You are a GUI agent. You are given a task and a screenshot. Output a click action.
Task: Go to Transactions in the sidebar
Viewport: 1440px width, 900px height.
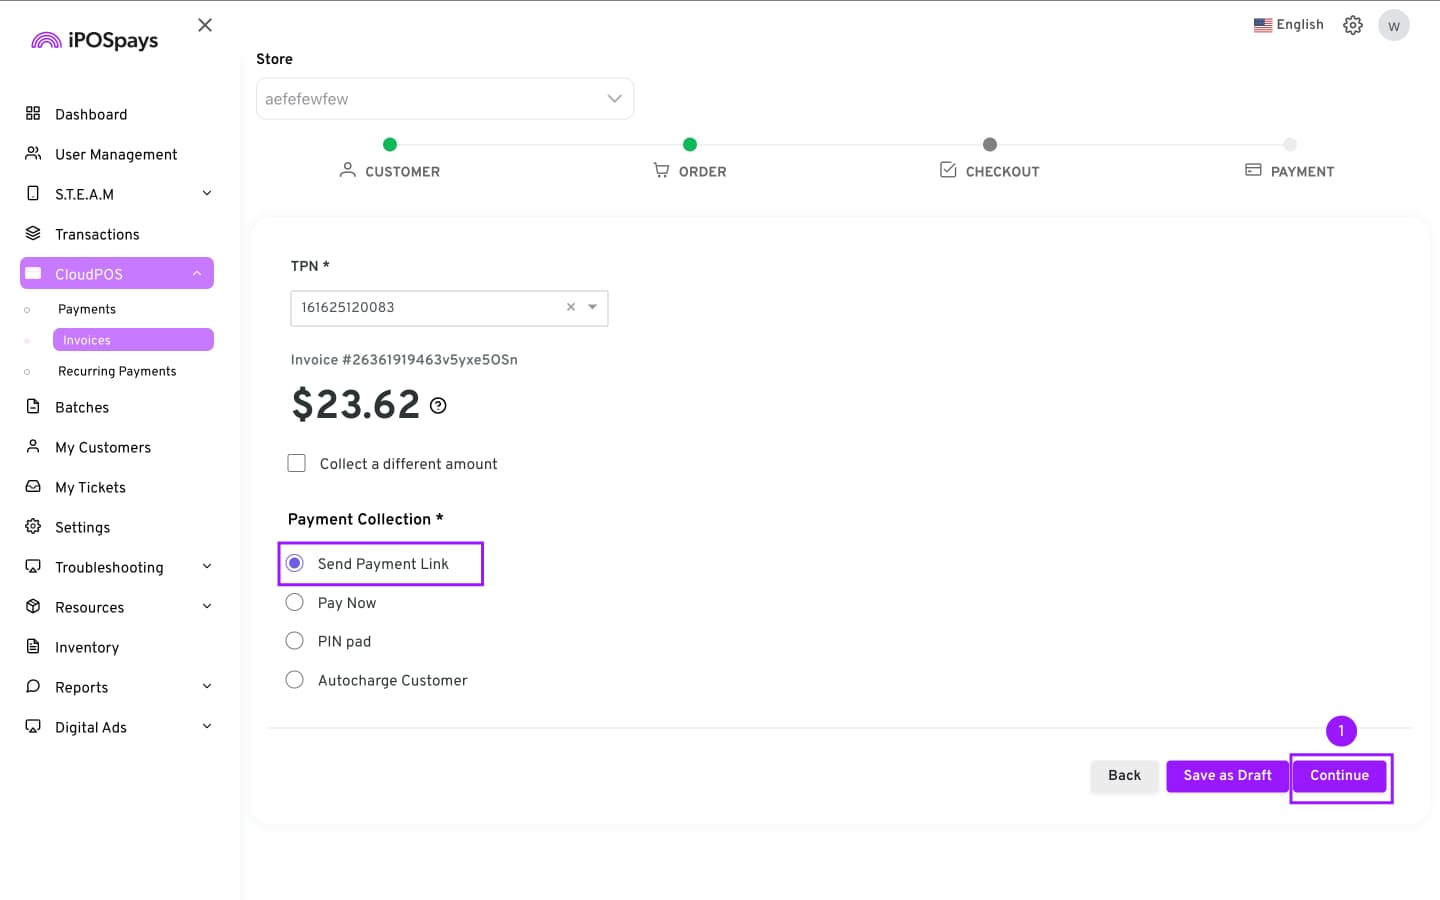click(97, 234)
